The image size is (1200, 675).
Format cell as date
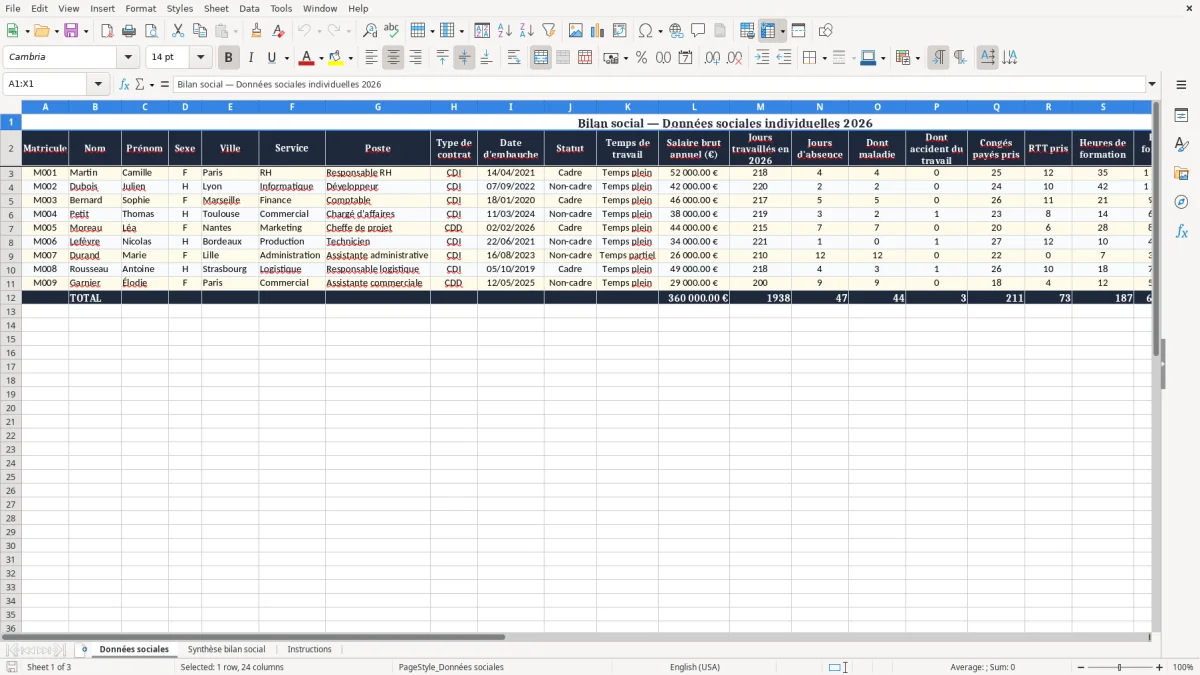point(685,58)
